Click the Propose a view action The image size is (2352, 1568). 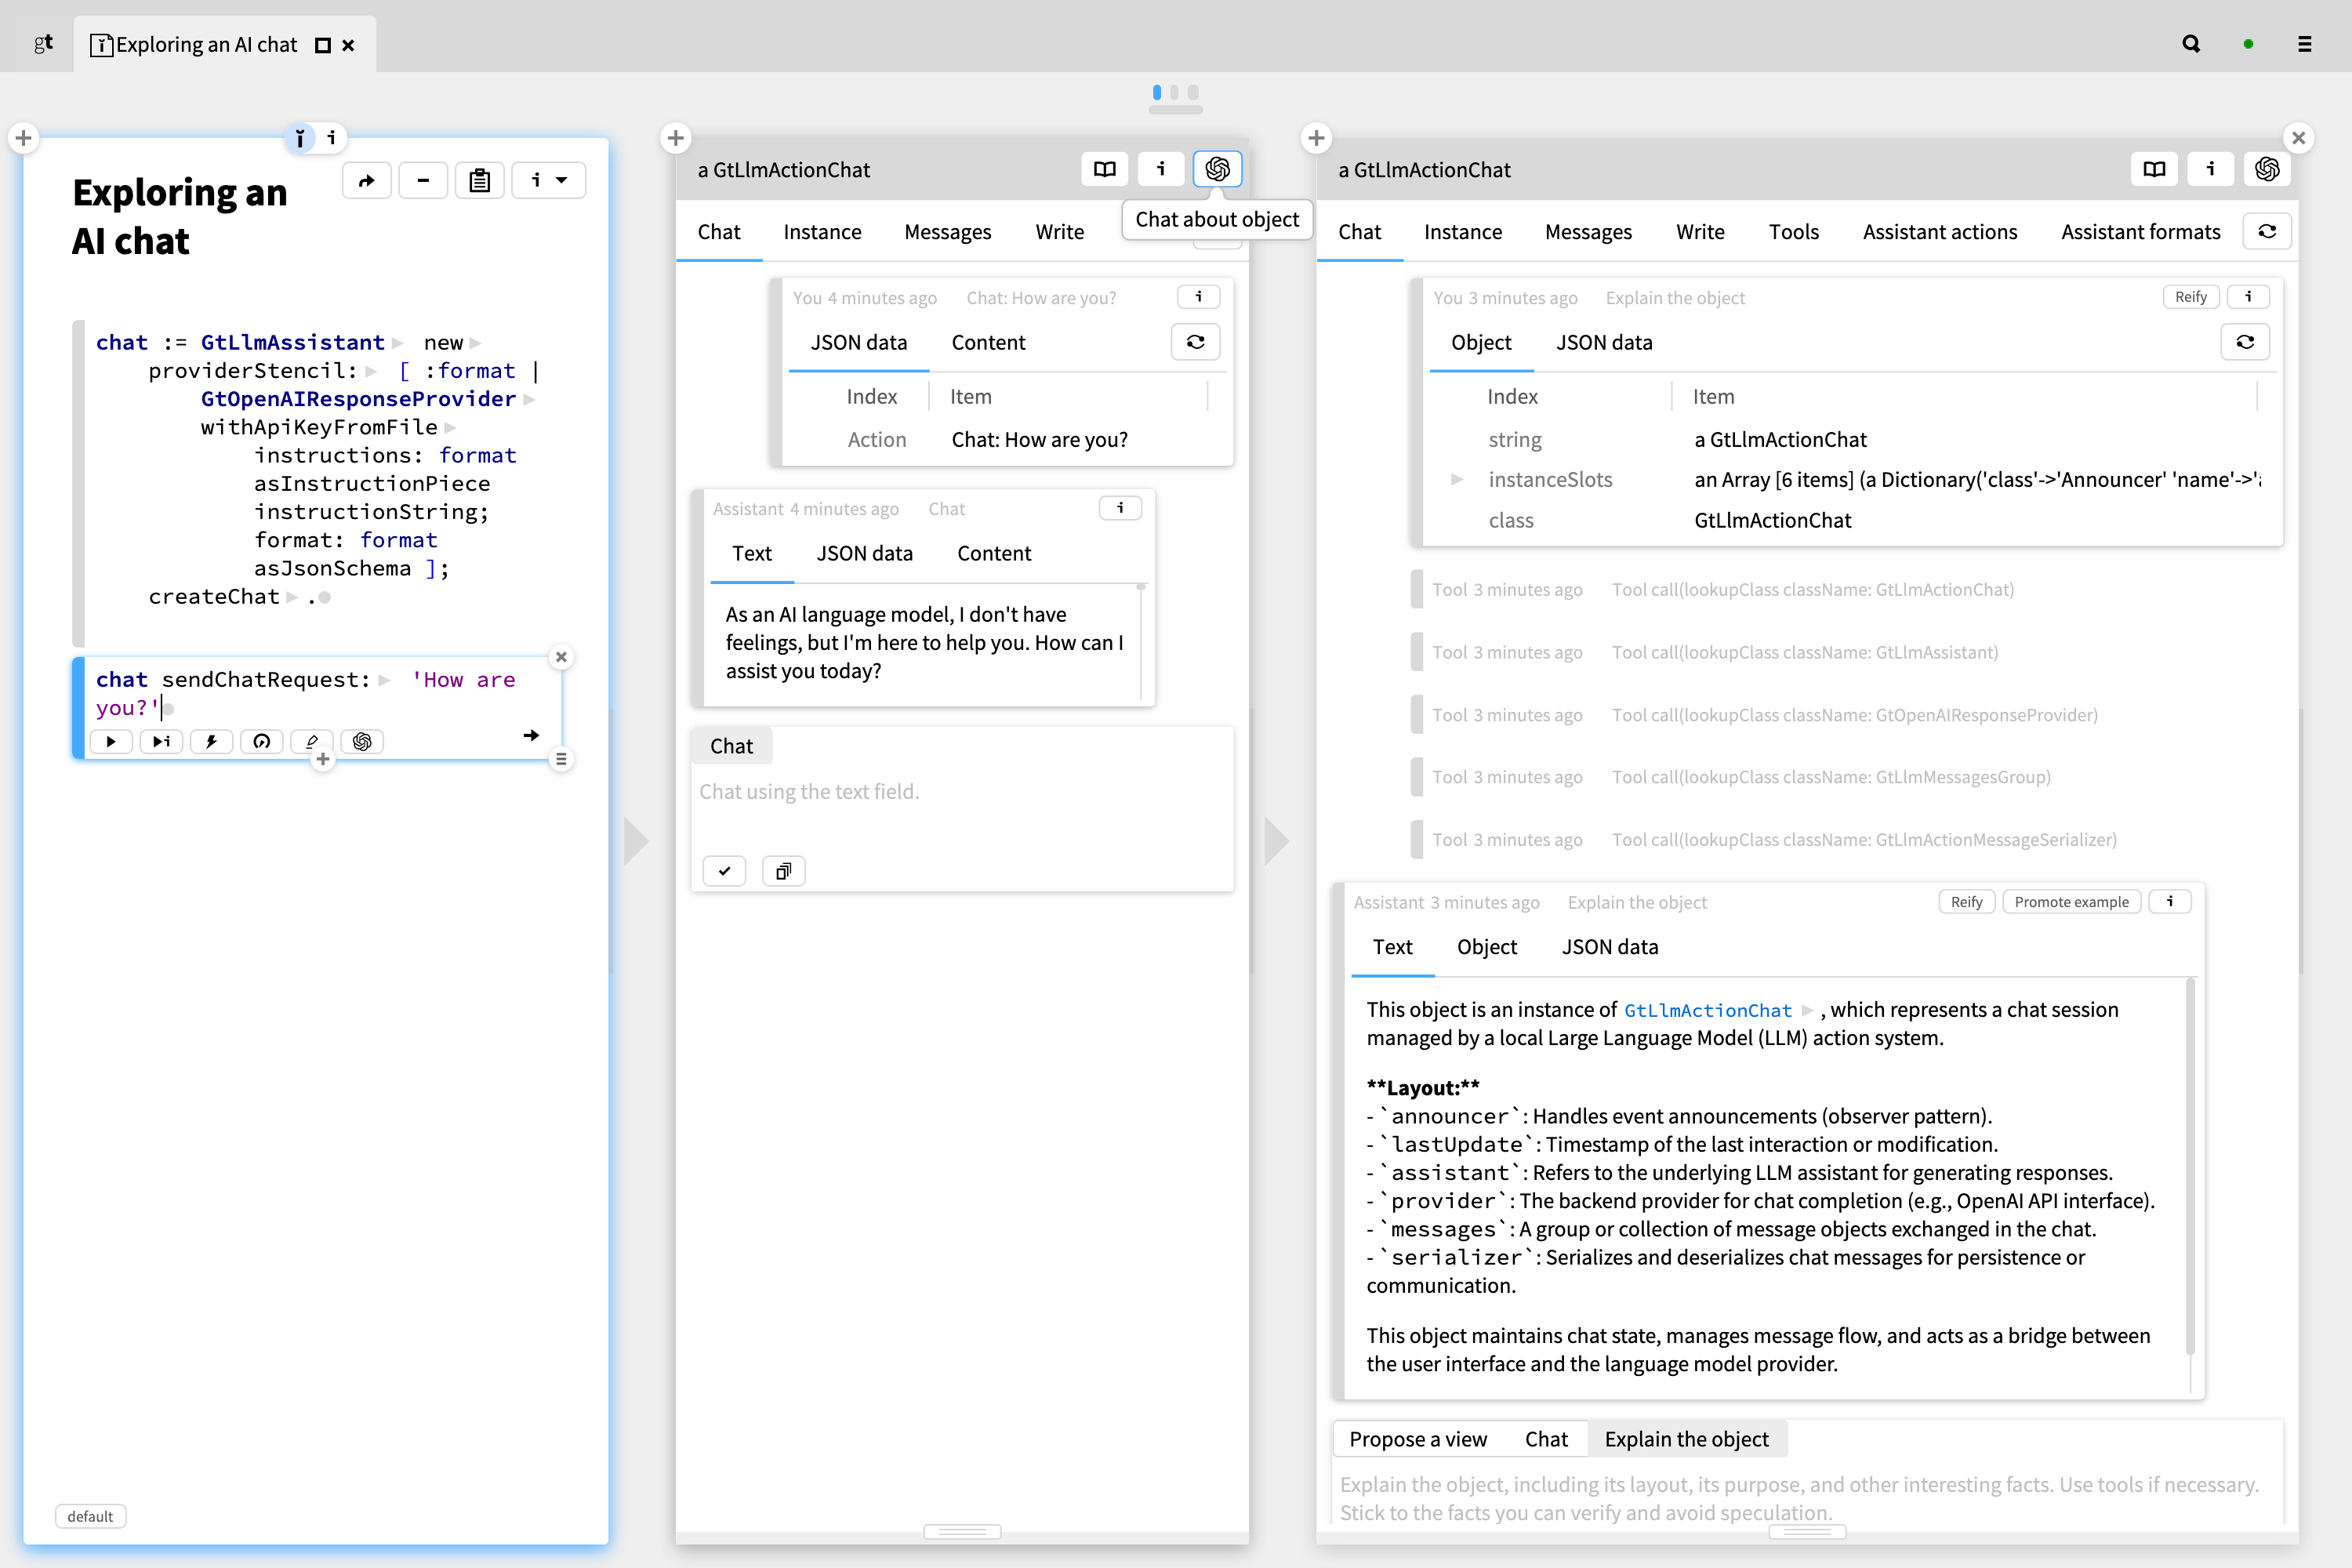pyautogui.click(x=1417, y=1439)
